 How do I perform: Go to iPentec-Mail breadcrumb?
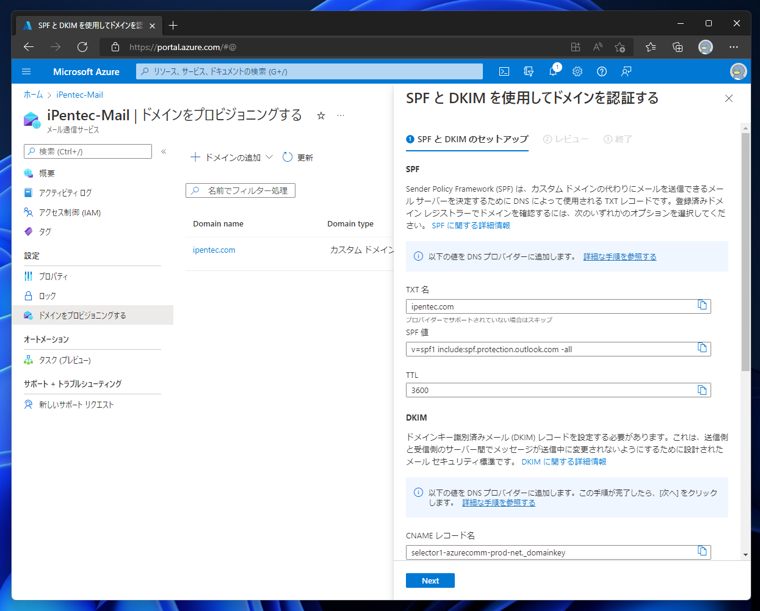(79, 95)
